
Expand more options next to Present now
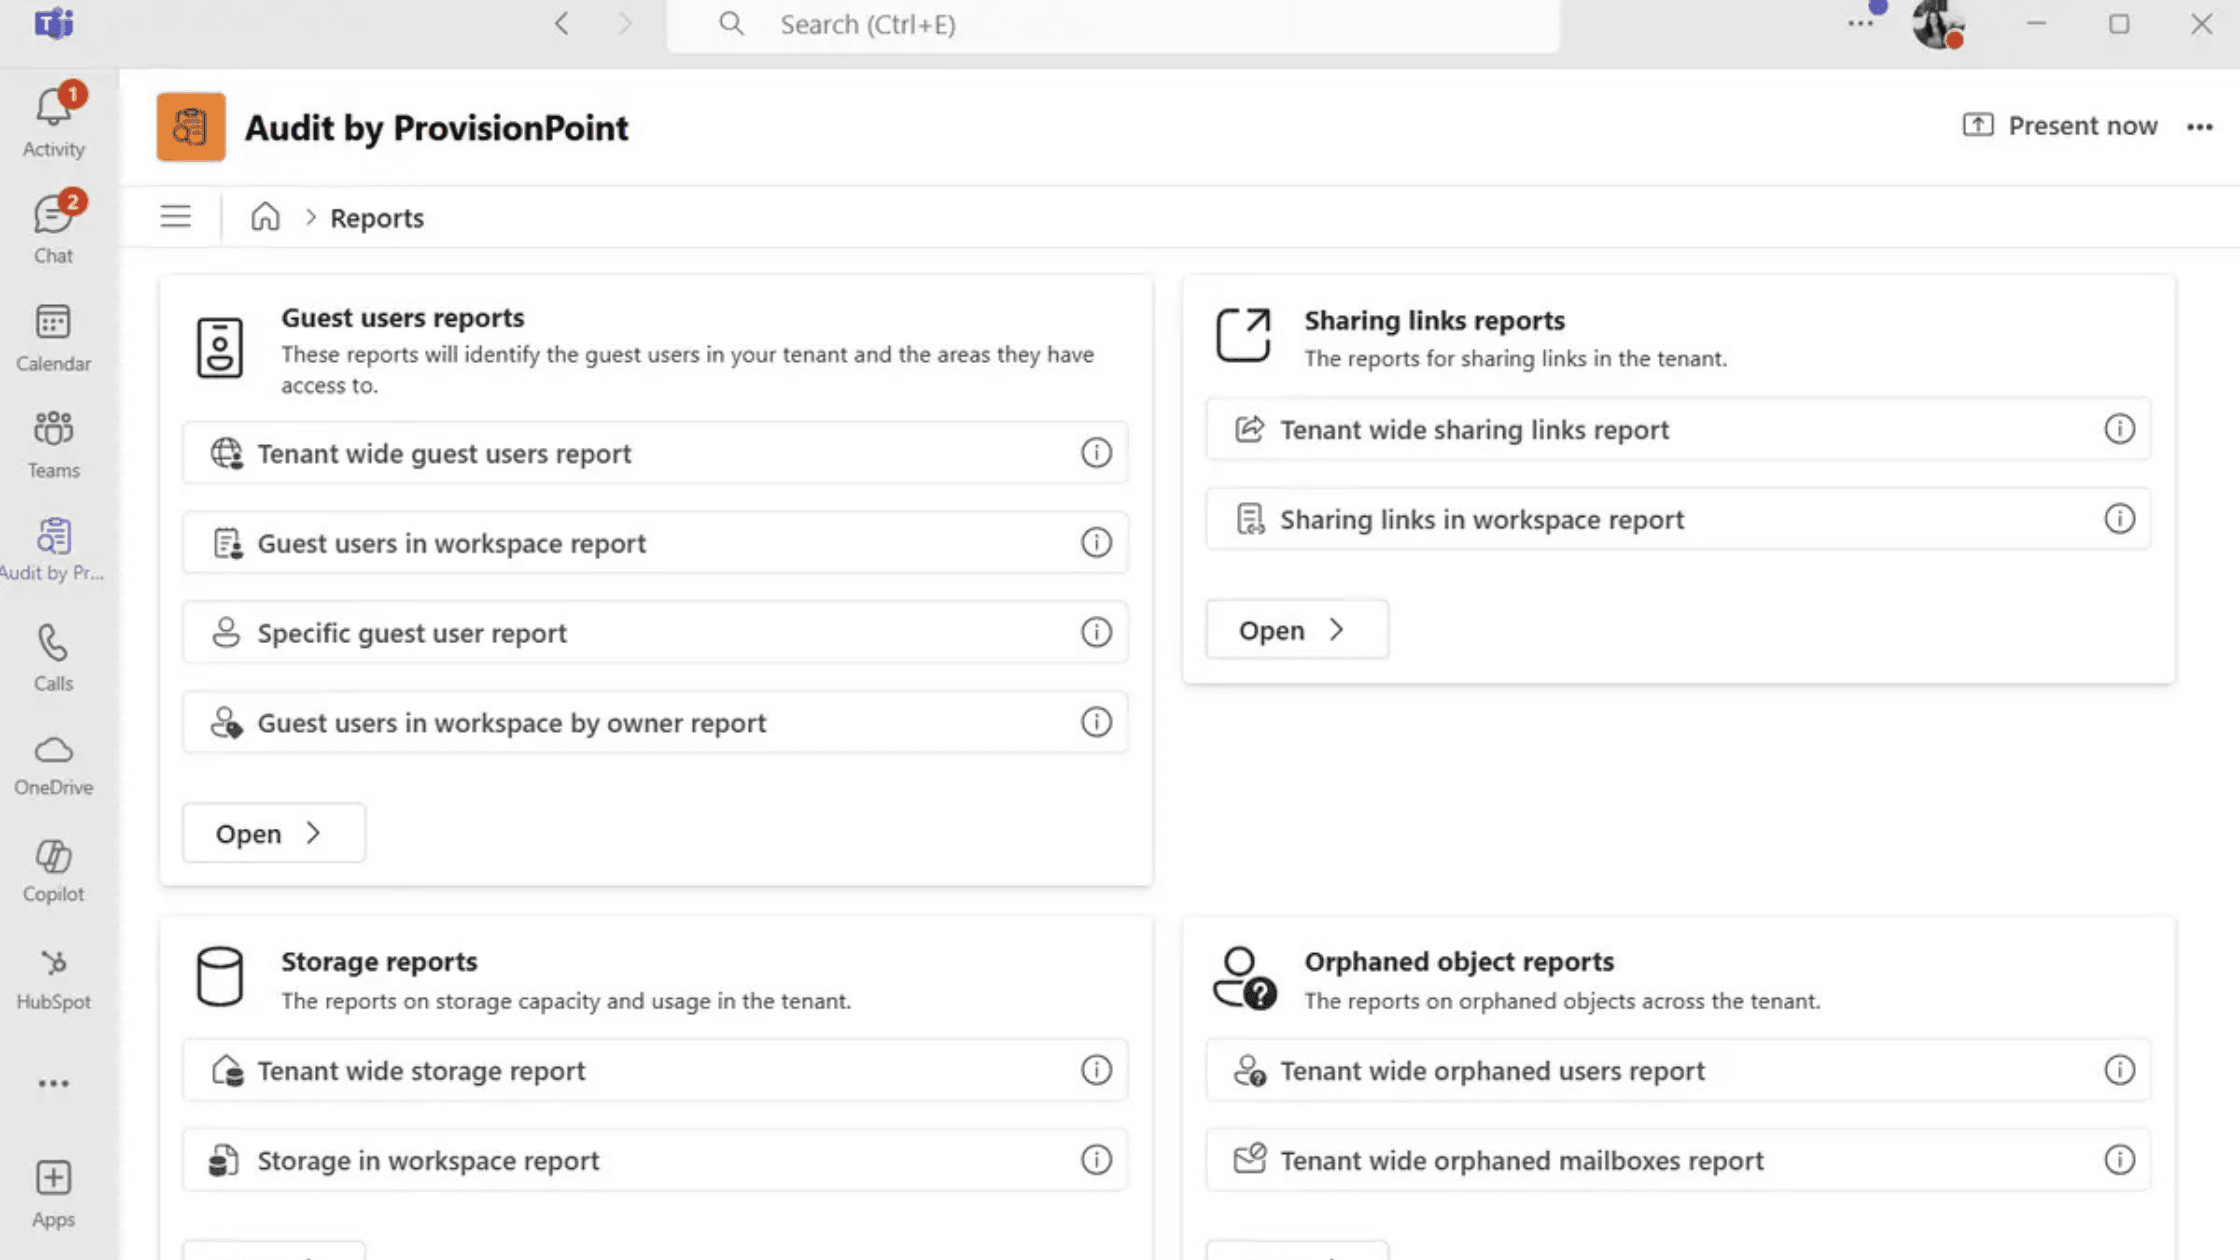[x=2200, y=127]
